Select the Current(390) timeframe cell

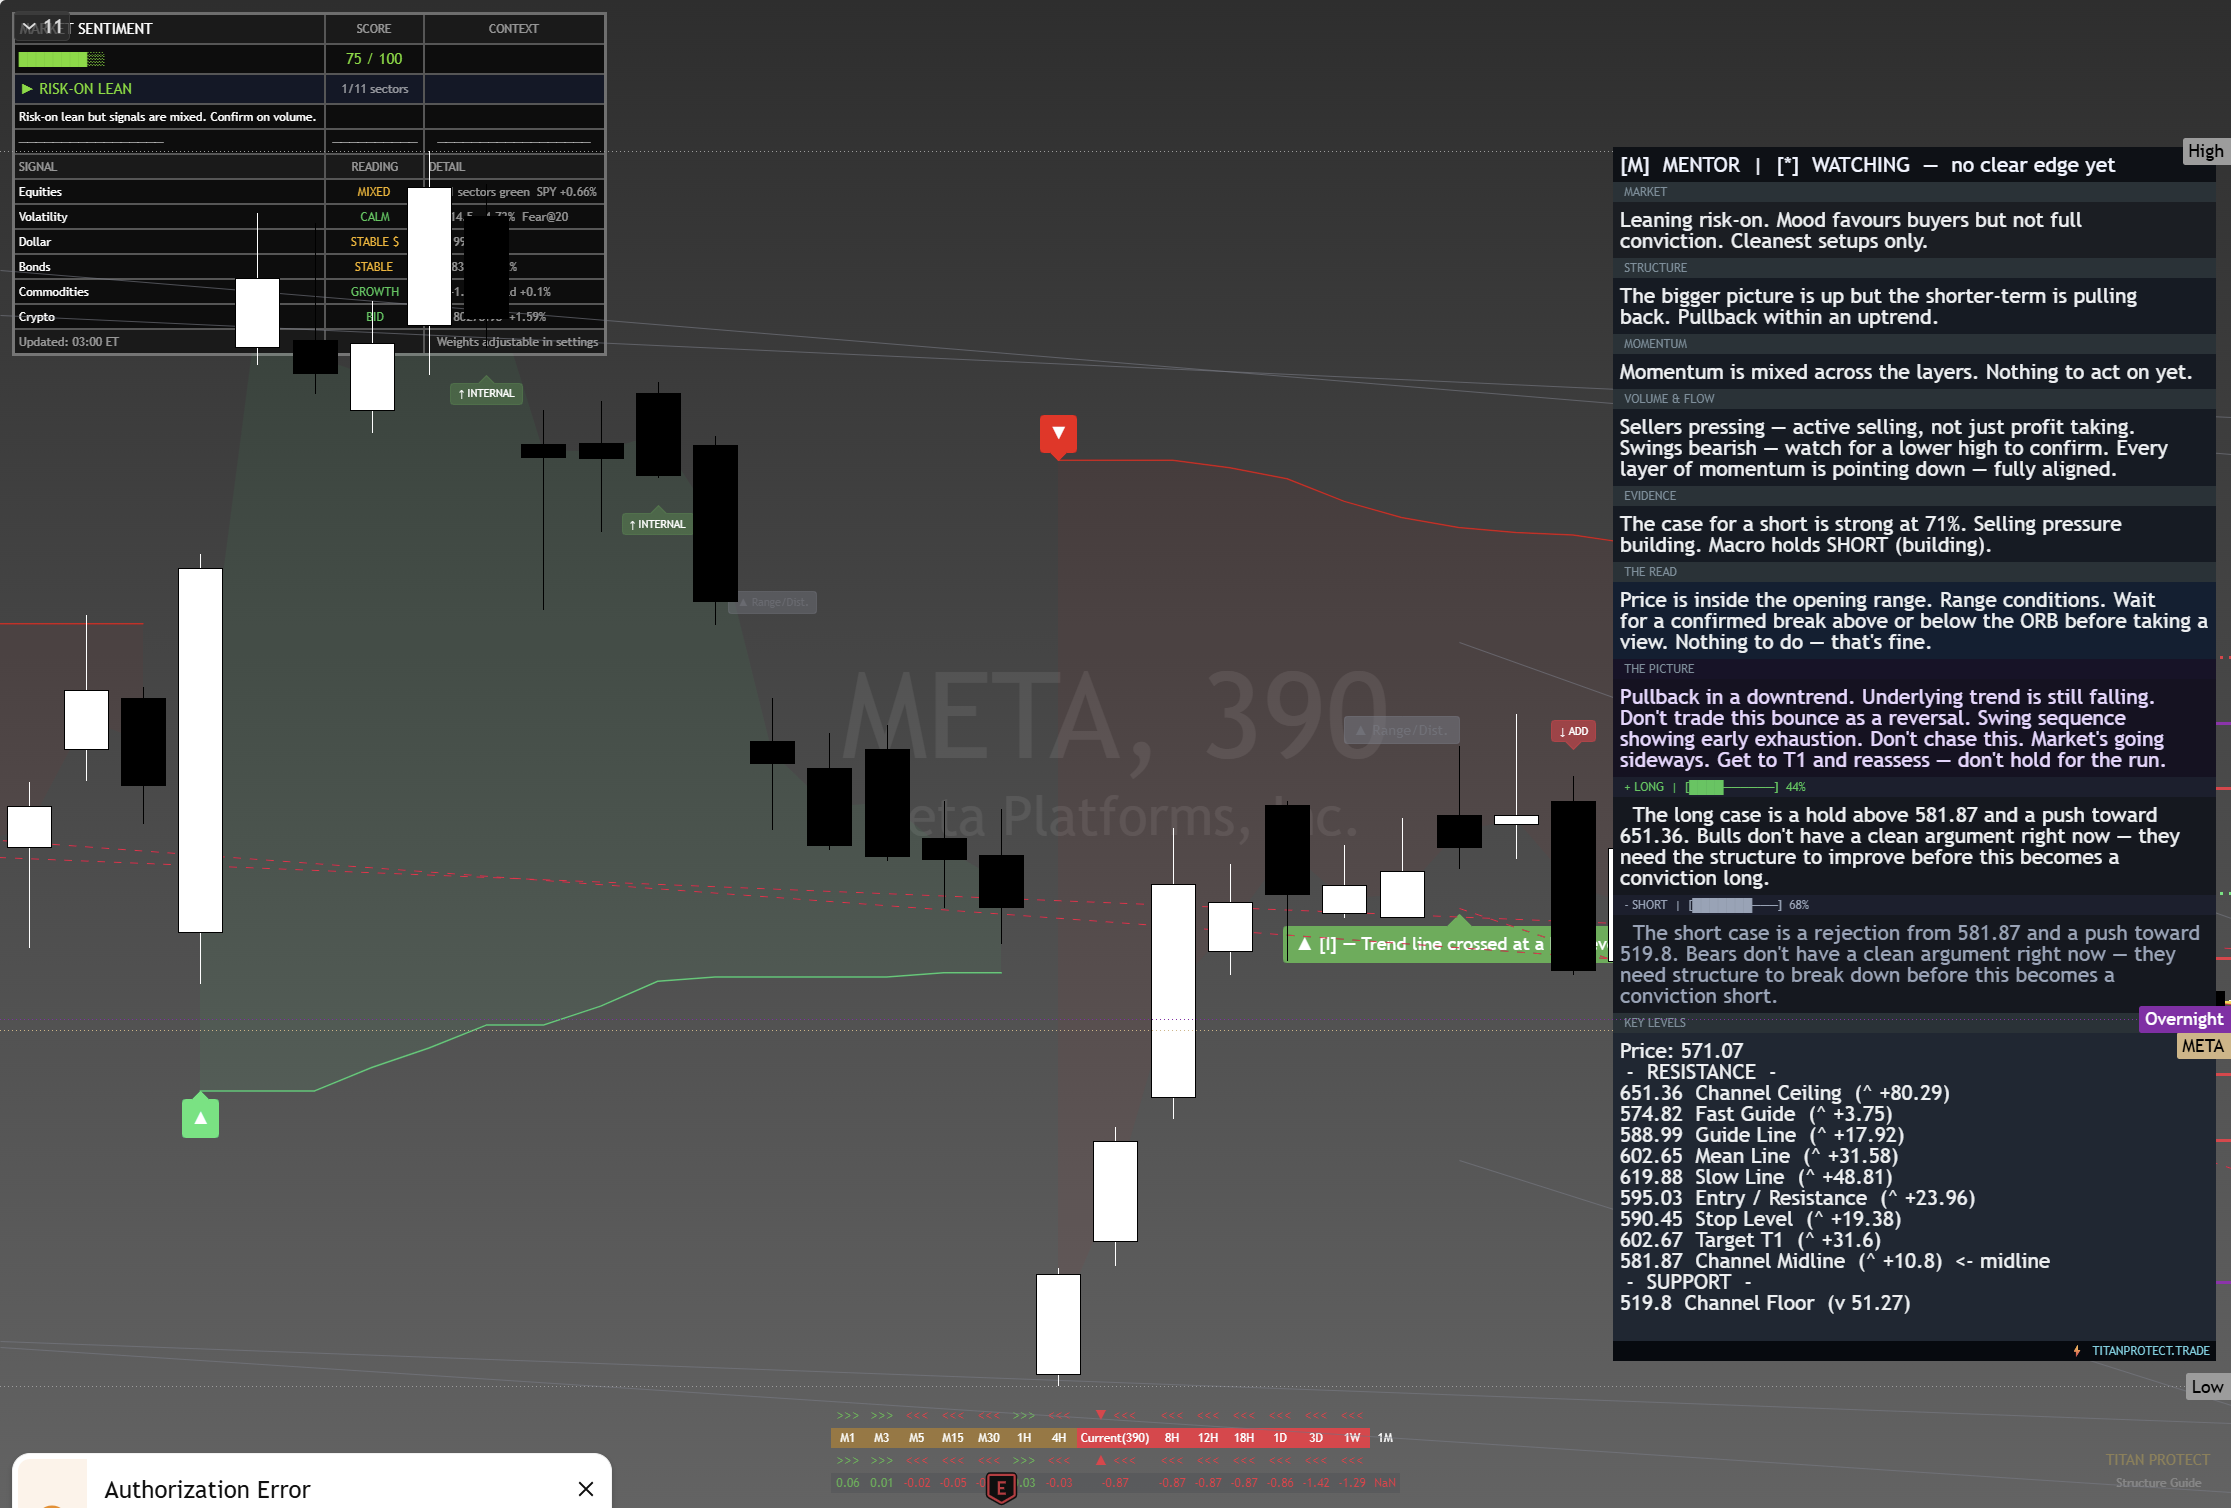(x=1115, y=1438)
